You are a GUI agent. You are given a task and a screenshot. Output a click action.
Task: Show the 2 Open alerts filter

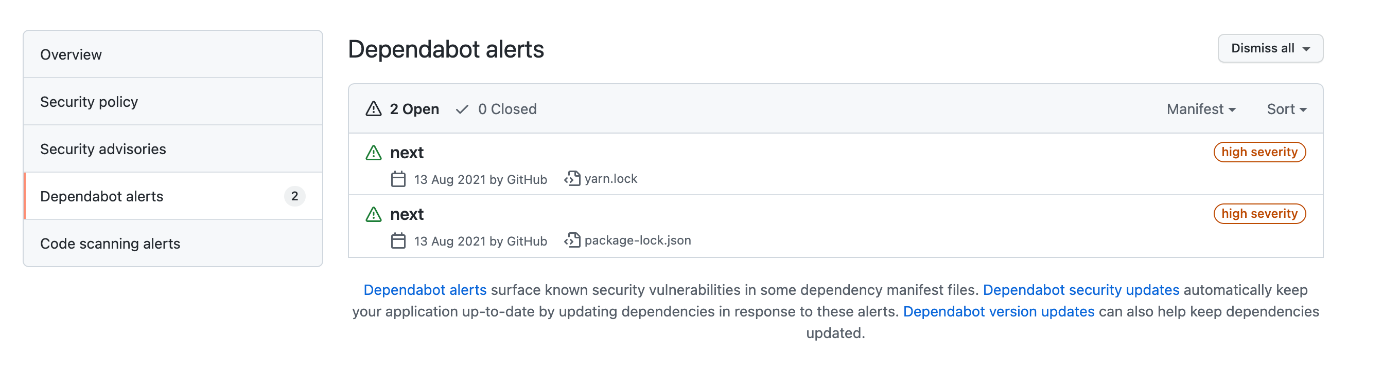[403, 109]
